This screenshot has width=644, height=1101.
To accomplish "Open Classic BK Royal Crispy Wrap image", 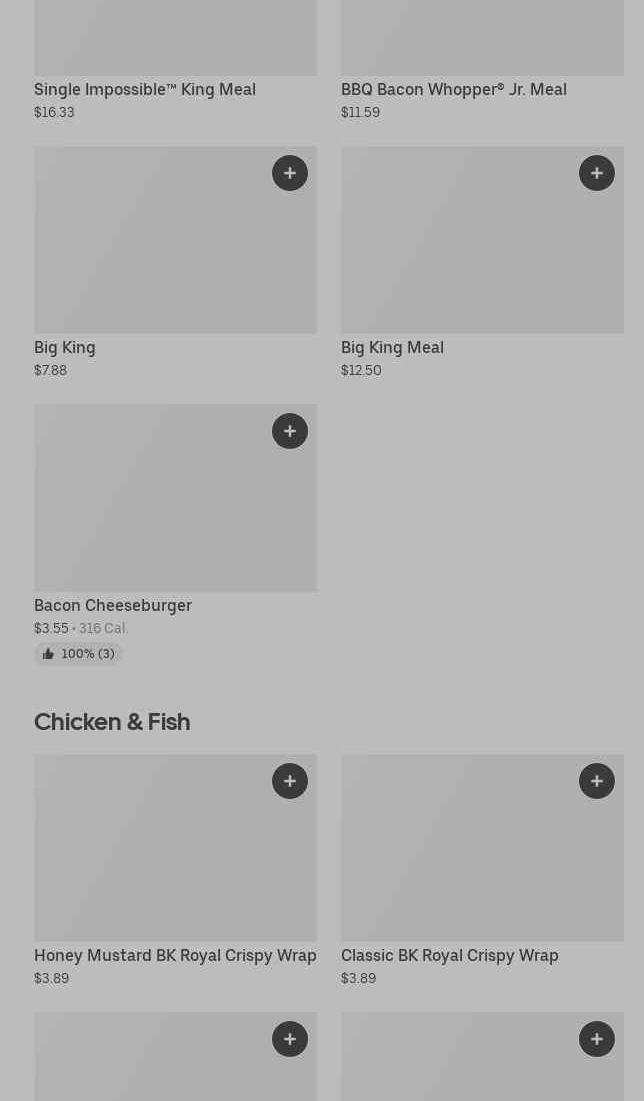I will coord(482,848).
